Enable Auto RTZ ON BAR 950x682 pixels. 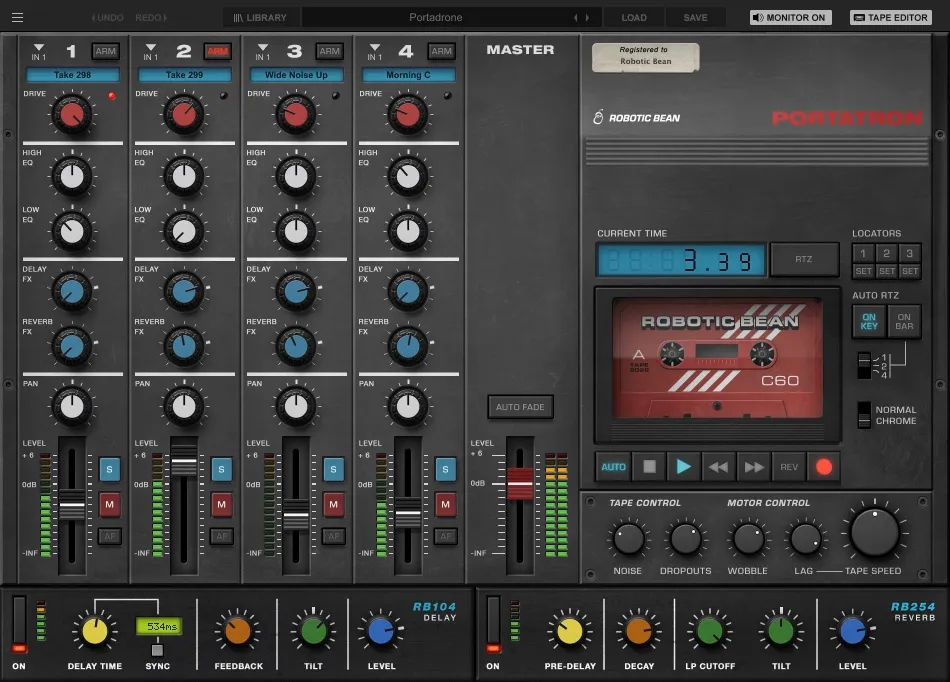904,322
